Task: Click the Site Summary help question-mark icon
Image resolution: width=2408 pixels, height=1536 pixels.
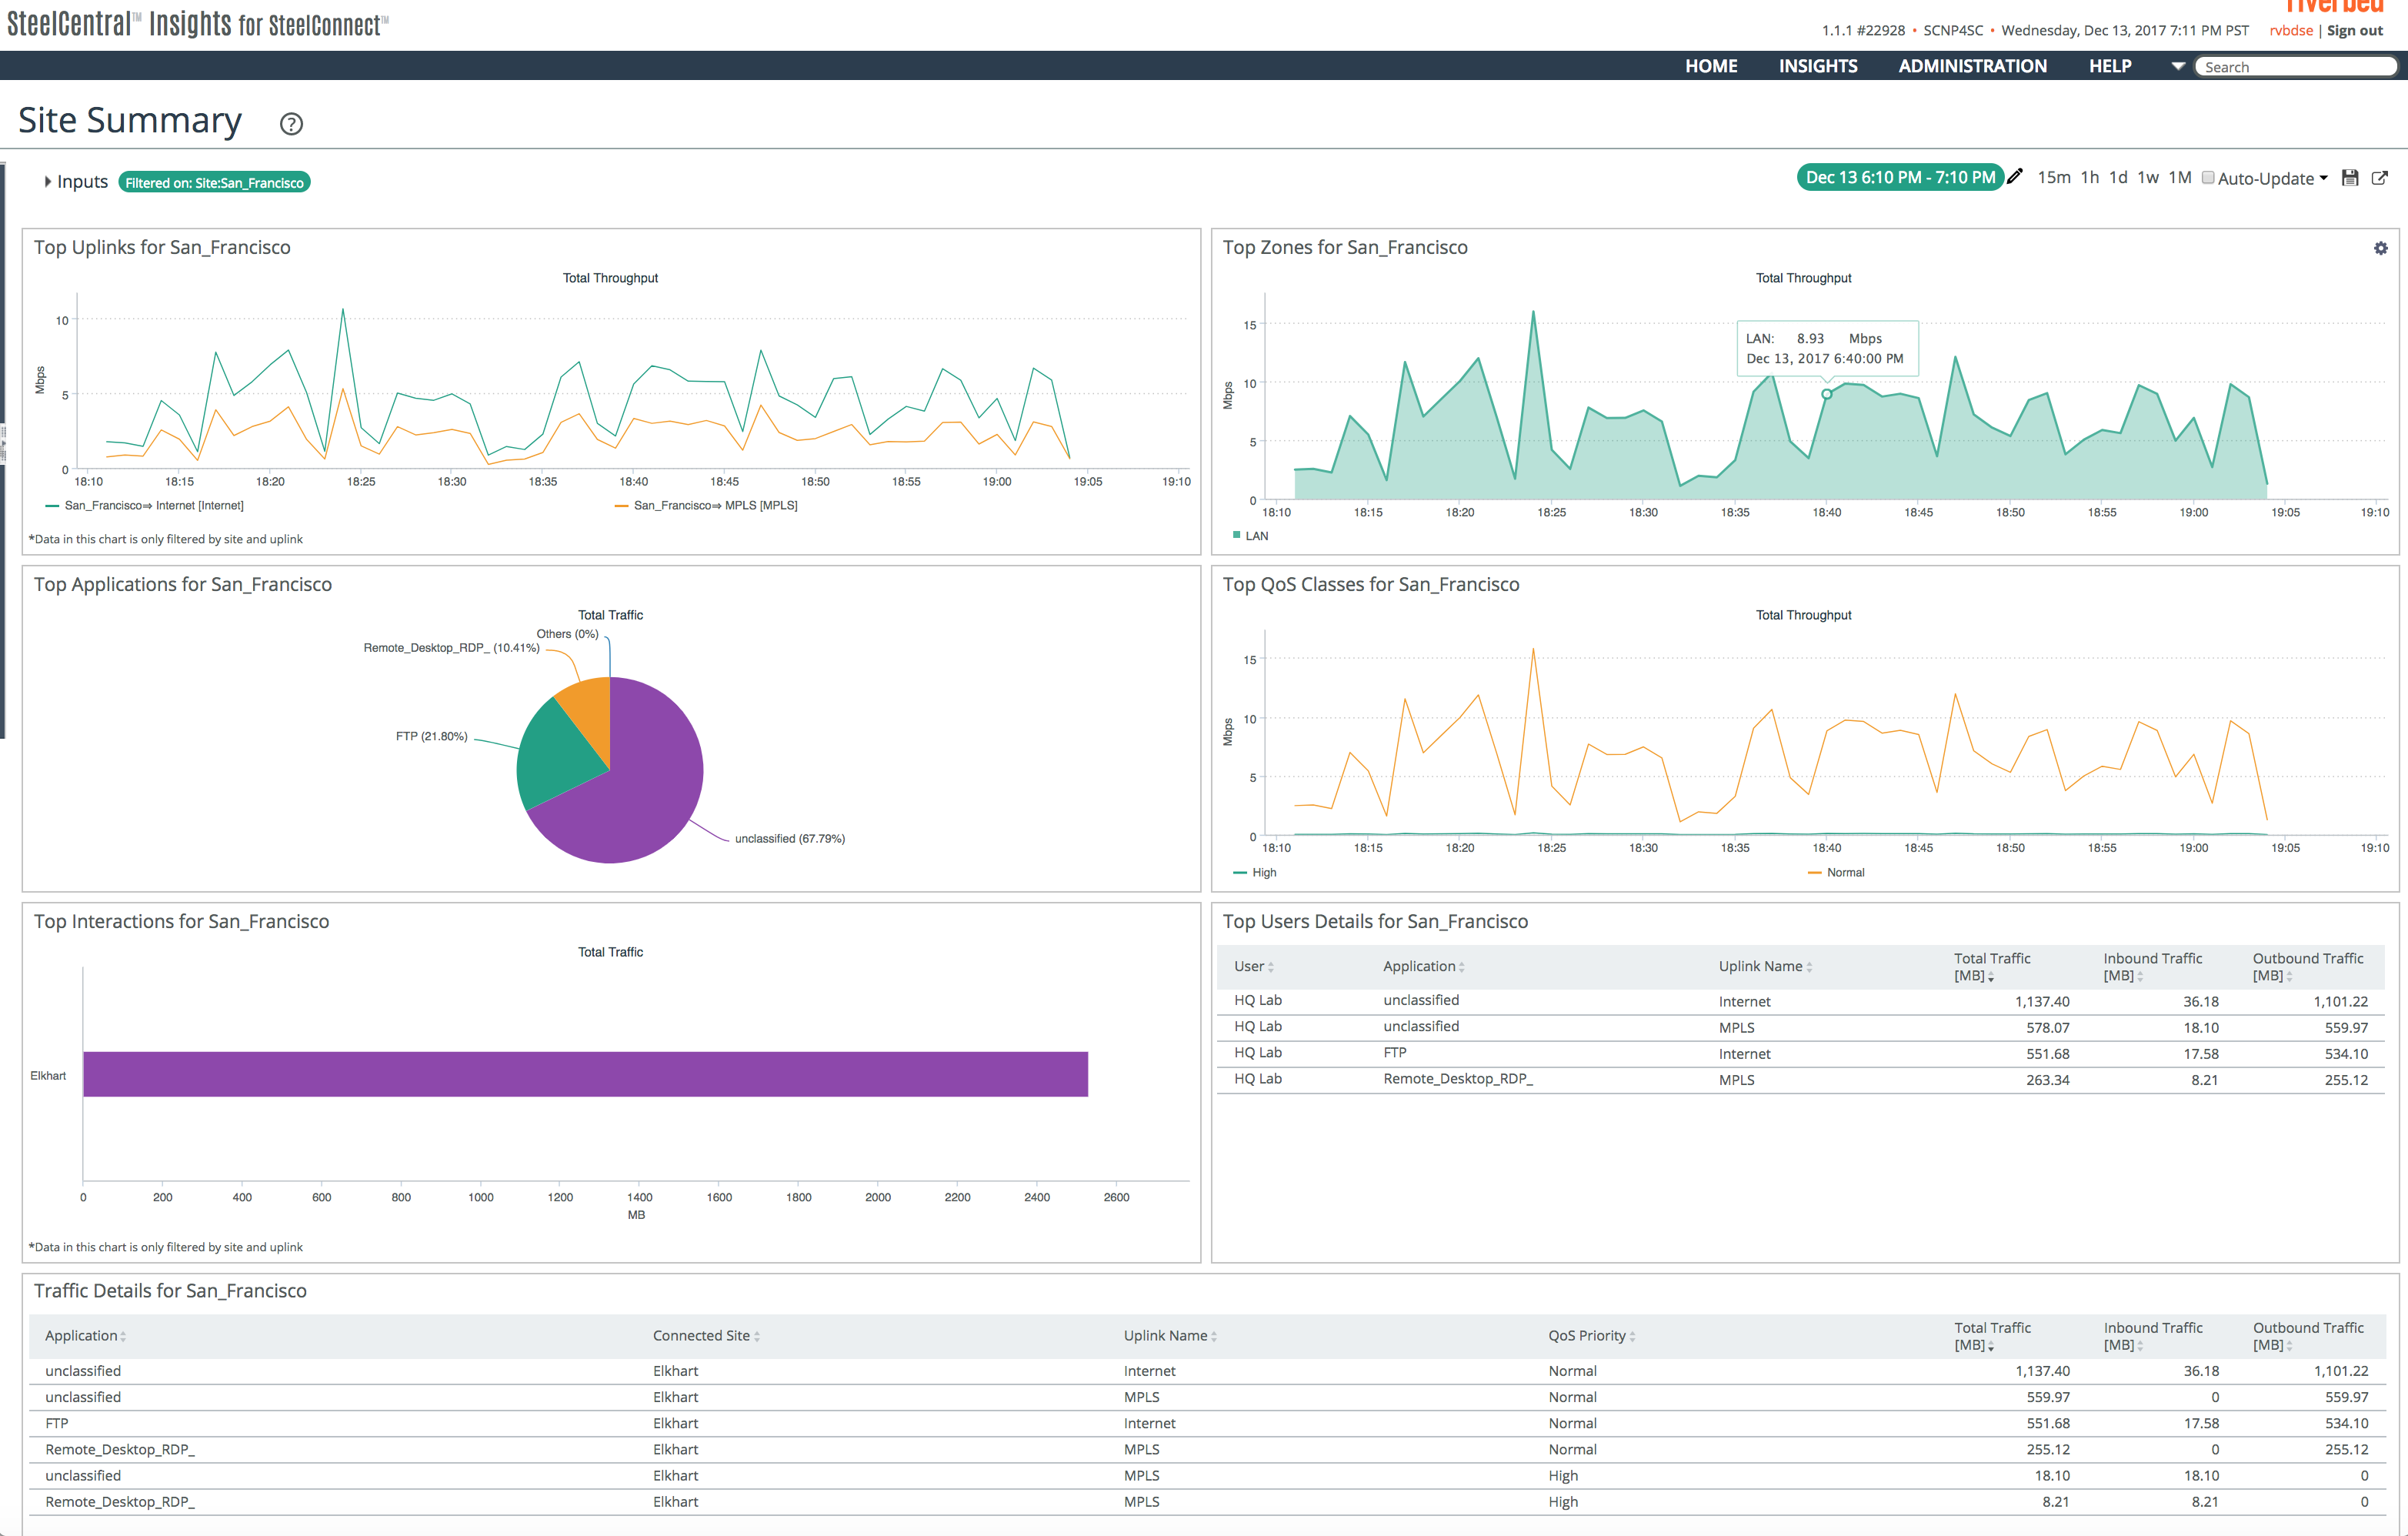Action: coord(291,124)
